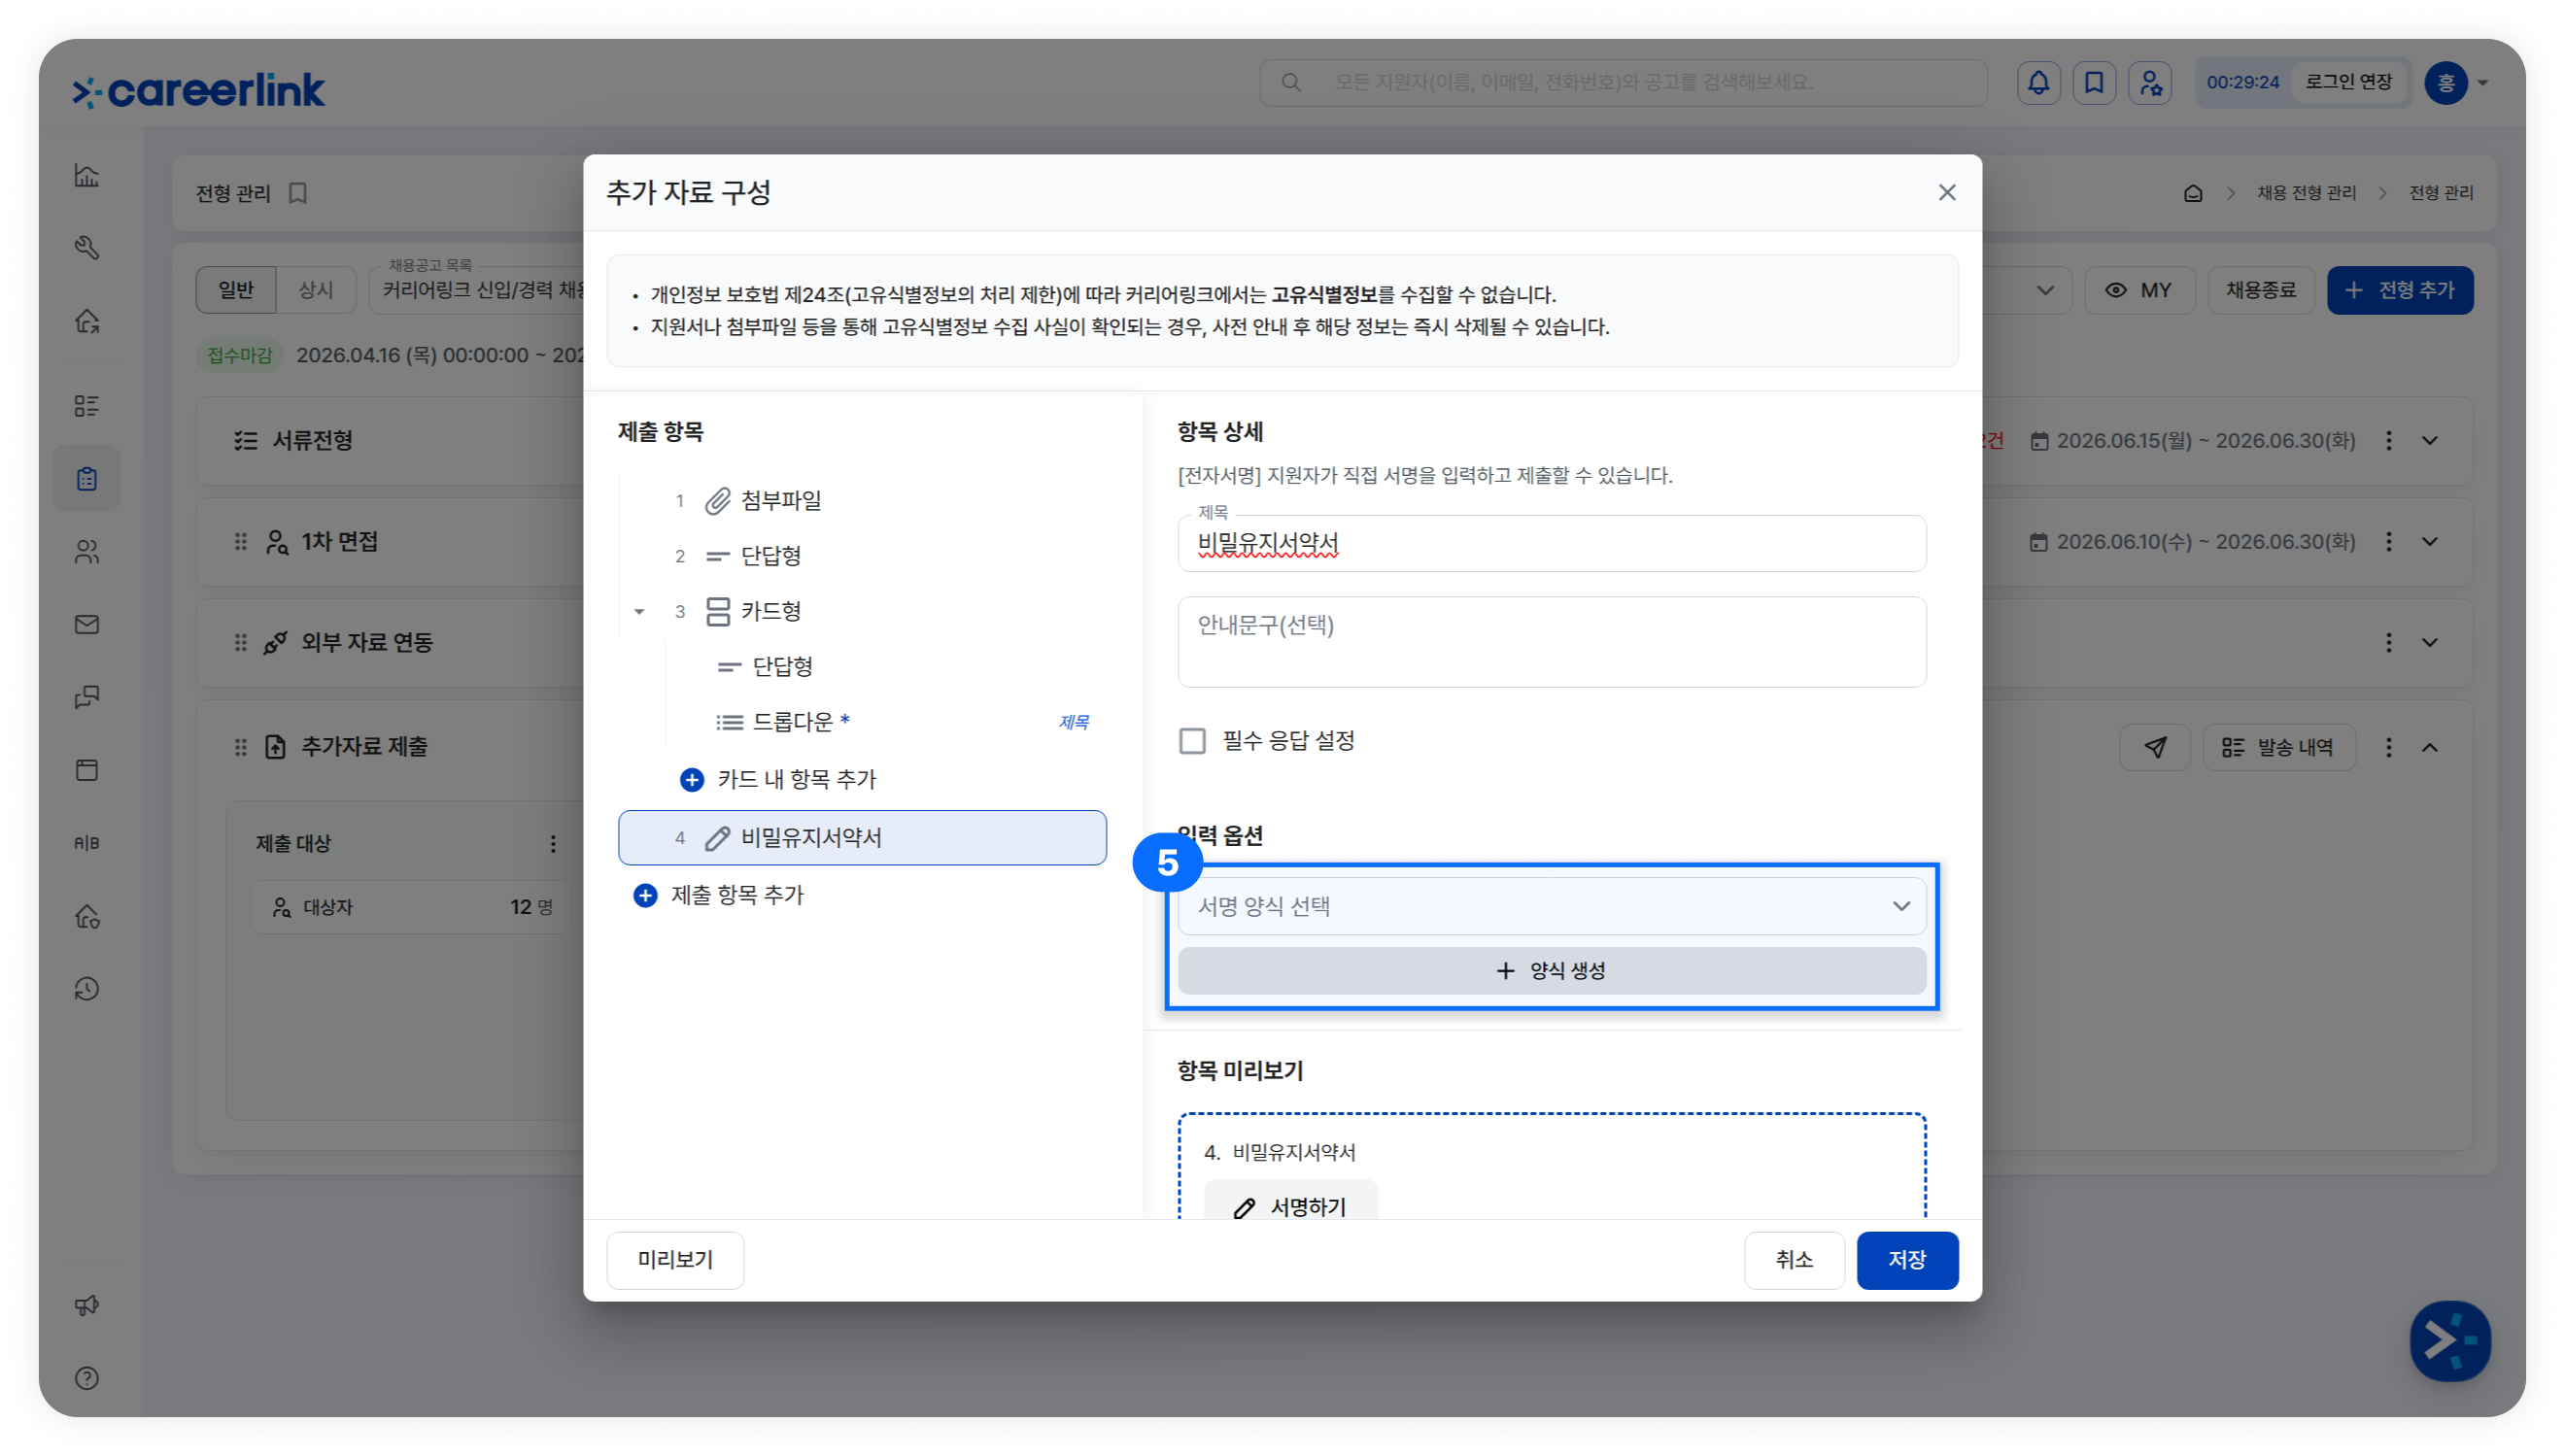Open 외부 자료 연동 row three-dot menu
2565x1456 pixels.
[x=2388, y=643]
